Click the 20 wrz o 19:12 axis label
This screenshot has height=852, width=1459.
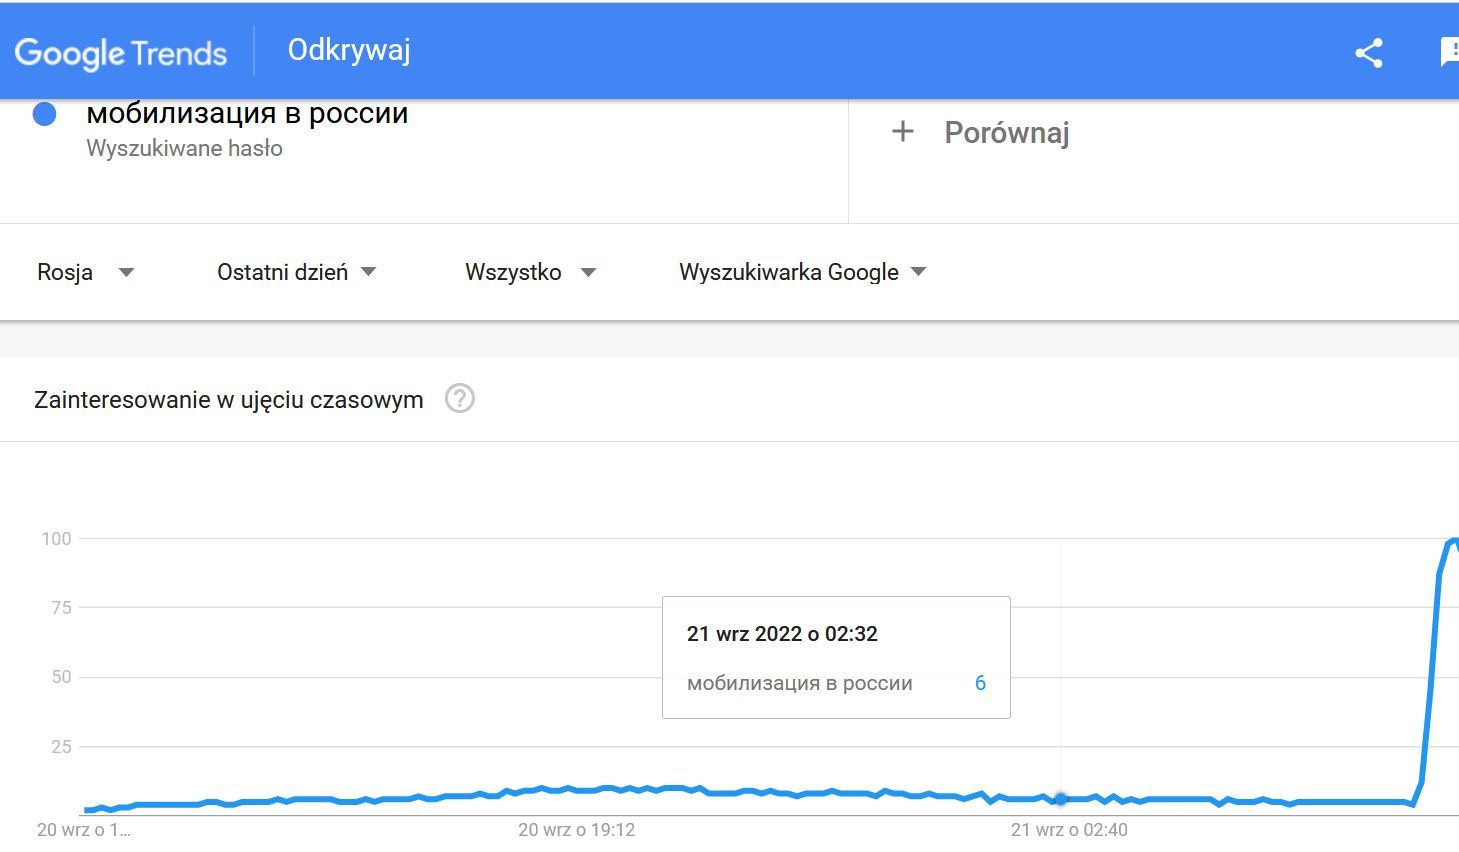(x=576, y=829)
